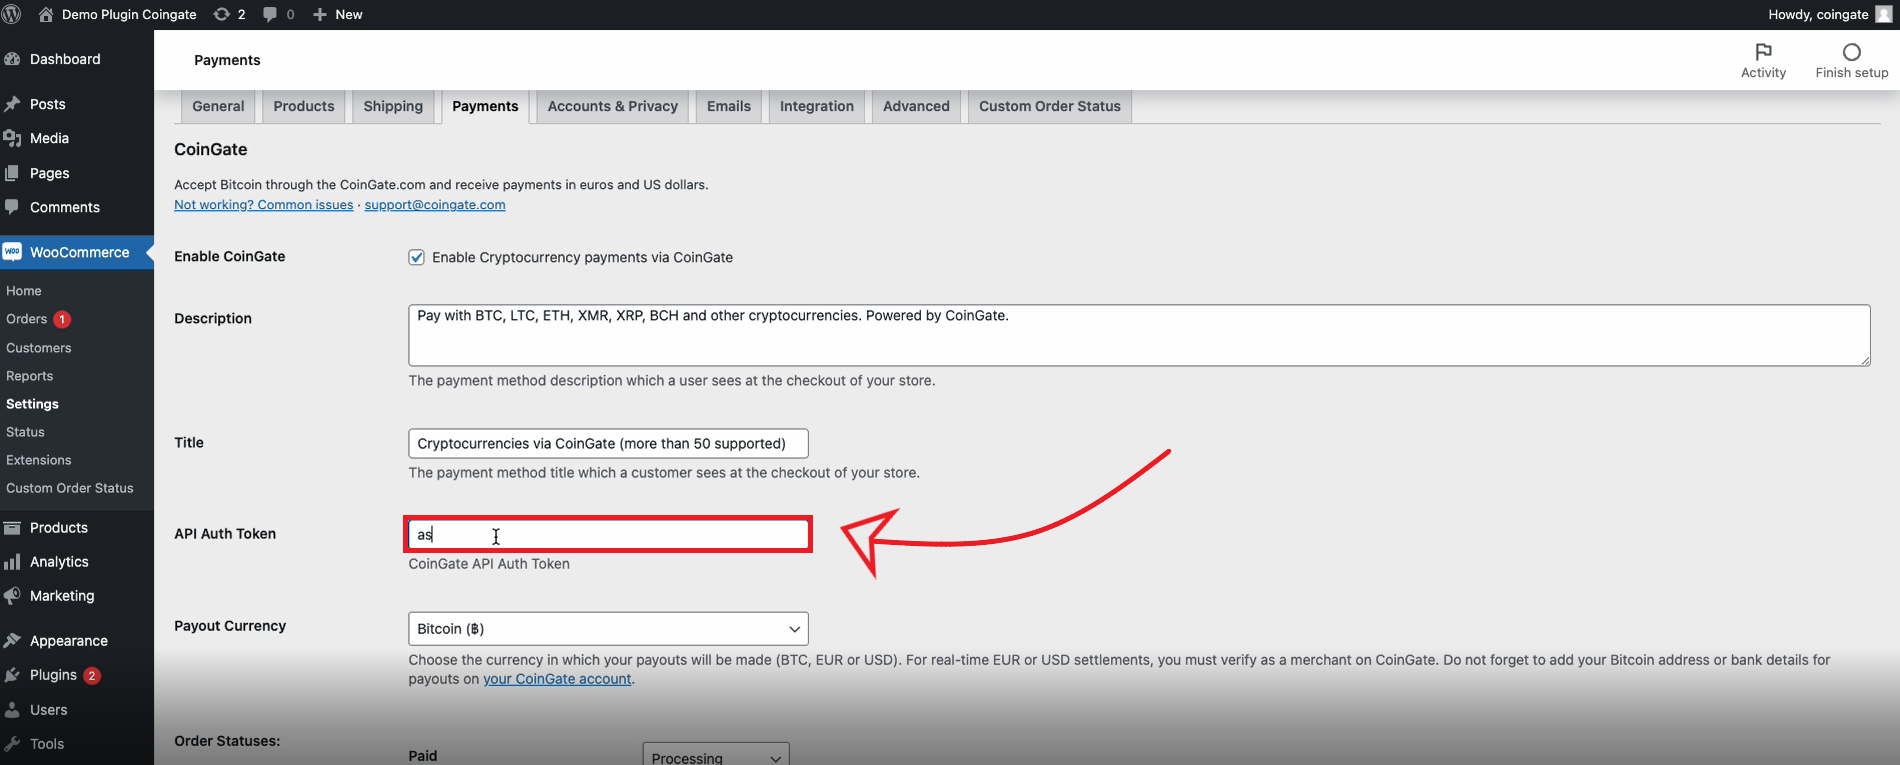The height and width of the screenshot is (765, 1900).
Task: Click the Howdy, coingate account text
Action: [x=1818, y=14]
